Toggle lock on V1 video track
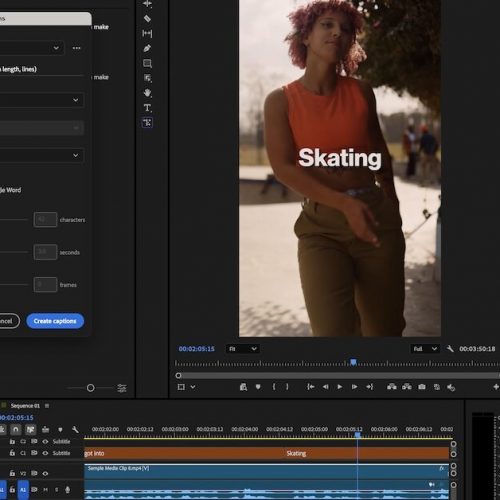 12,473
